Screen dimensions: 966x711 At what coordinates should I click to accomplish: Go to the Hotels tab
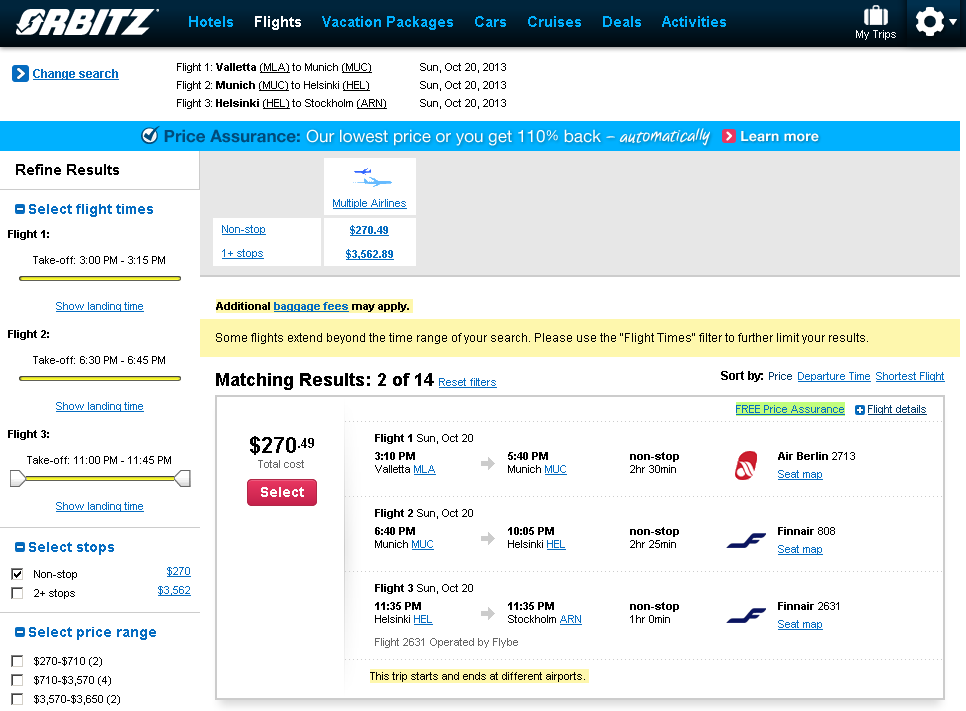(x=211, y=22)
